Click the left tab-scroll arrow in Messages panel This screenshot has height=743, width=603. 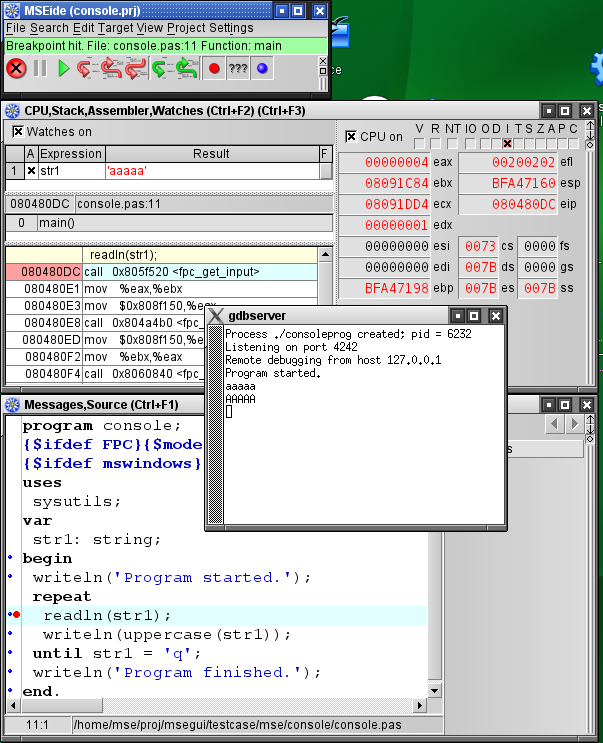click(556, 425)
